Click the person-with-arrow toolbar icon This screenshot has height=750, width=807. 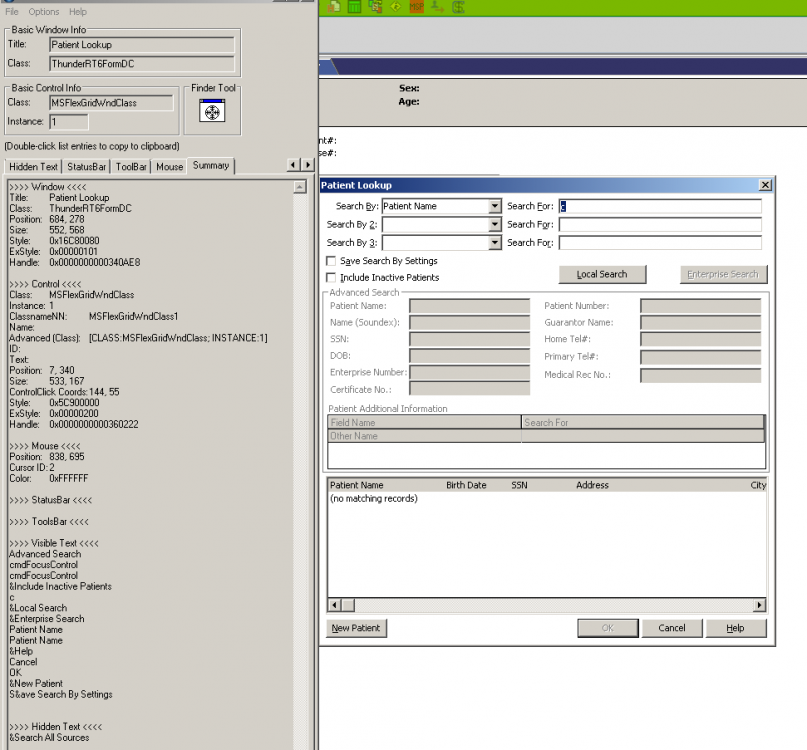pos(437,8)
